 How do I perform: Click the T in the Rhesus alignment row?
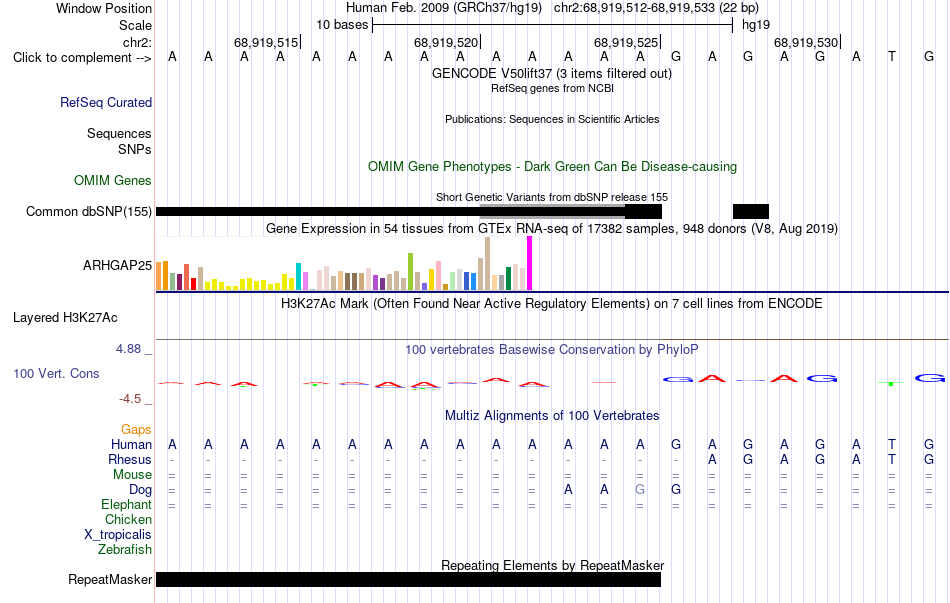[892, 460]
